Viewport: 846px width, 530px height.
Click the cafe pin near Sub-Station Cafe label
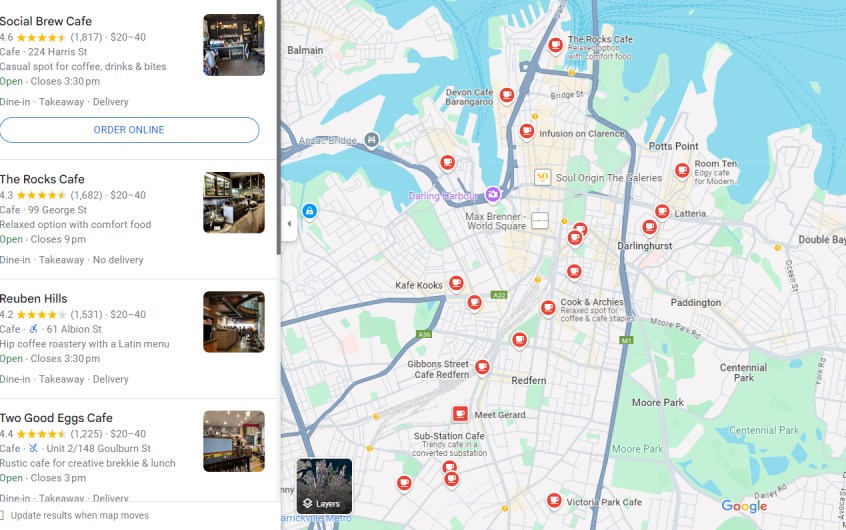[x=449, y=467]
